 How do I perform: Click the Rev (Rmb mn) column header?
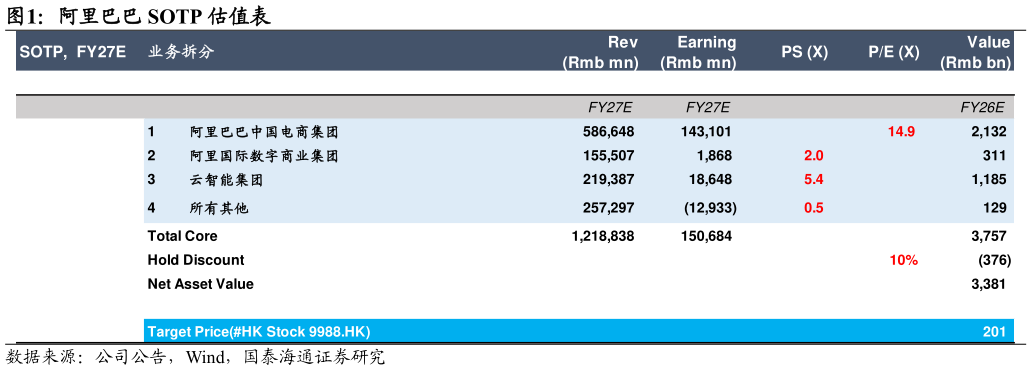pyautogui.click(x=601, y=52)
